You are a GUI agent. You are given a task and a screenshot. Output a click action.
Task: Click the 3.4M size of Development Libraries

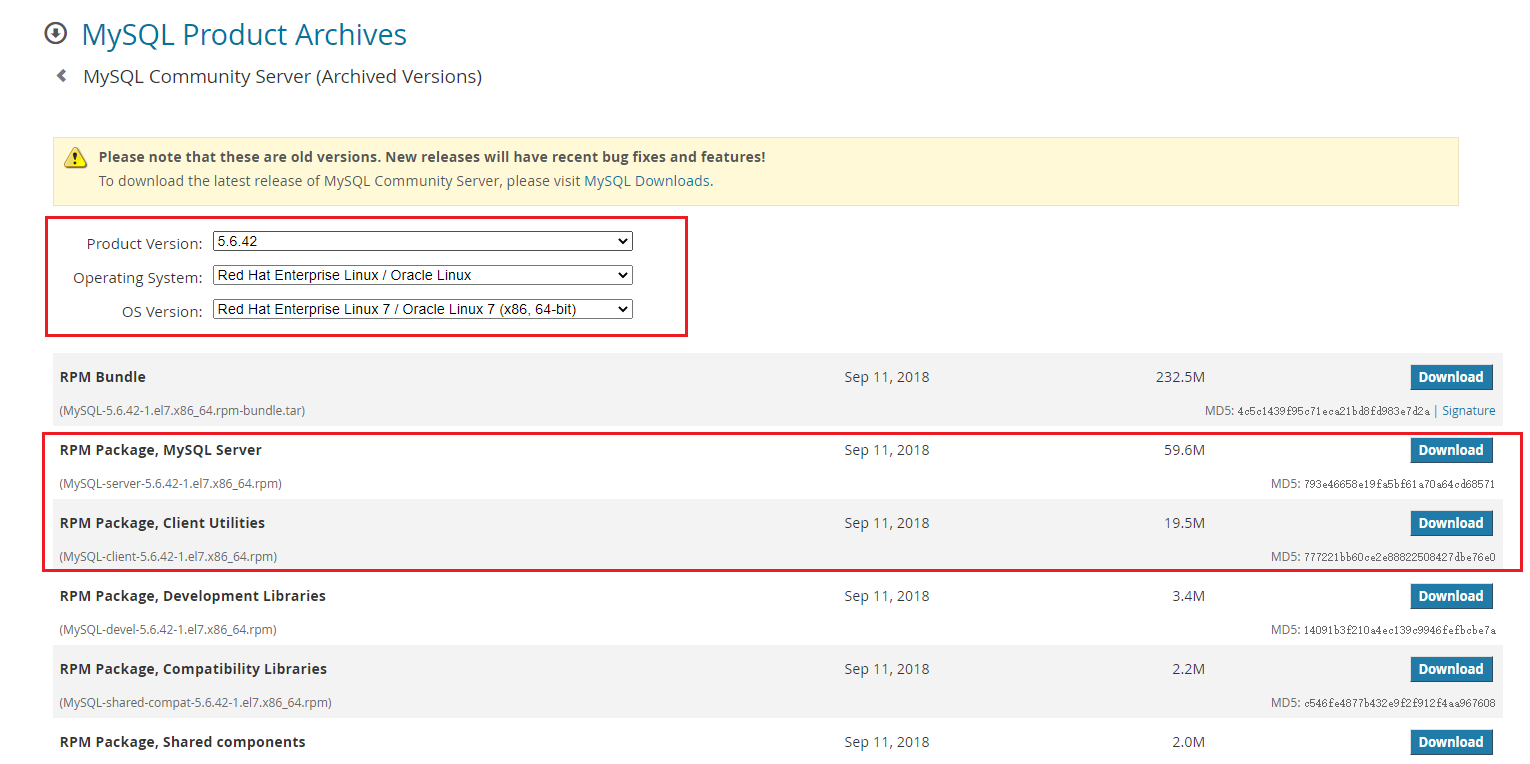pos(1188,596)
